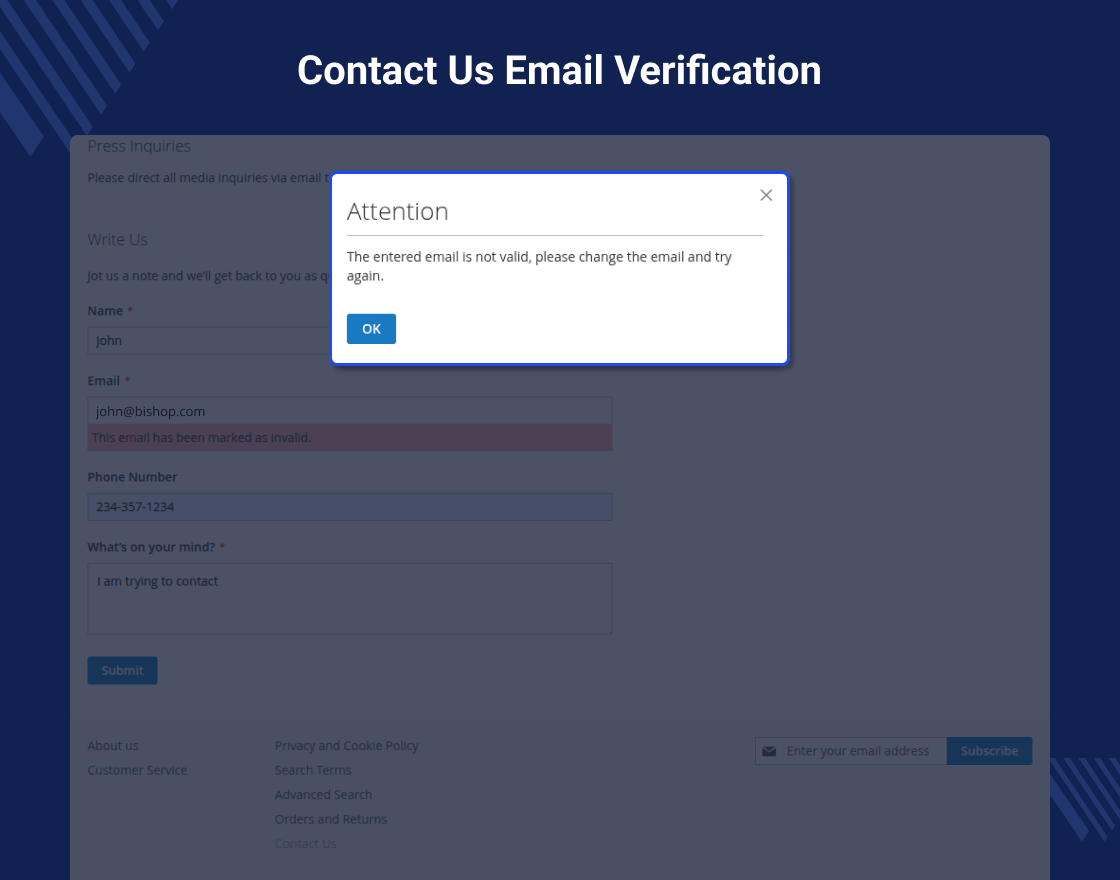Open the About us footer link

click(x=113, y=746)
